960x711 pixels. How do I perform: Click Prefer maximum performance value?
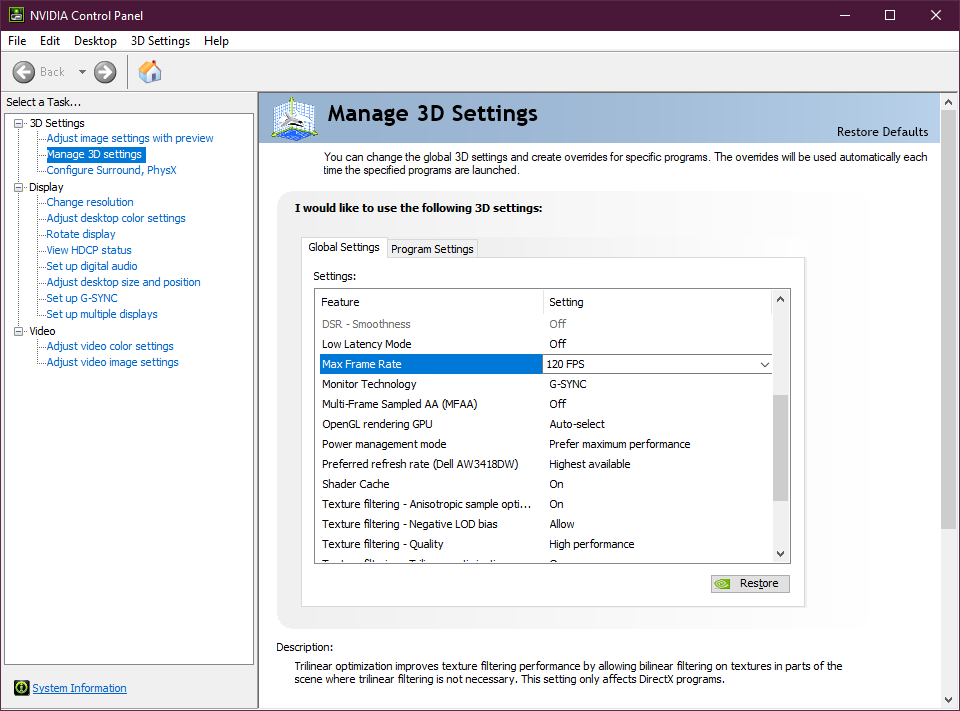click(x=620, y=444)
